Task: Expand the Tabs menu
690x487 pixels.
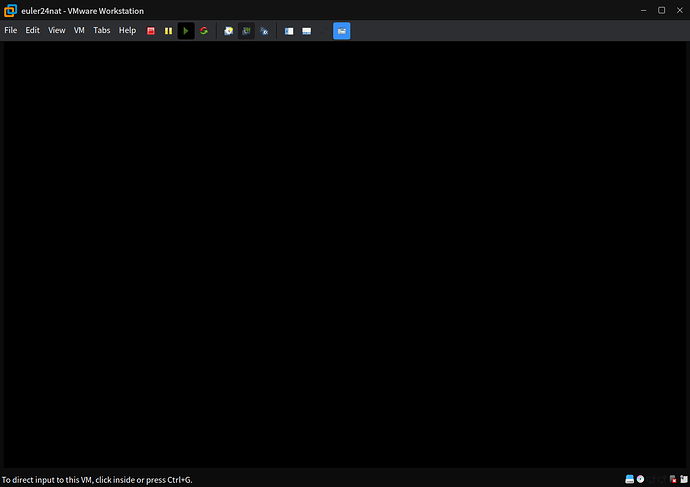Action: (x=102, y=31)
